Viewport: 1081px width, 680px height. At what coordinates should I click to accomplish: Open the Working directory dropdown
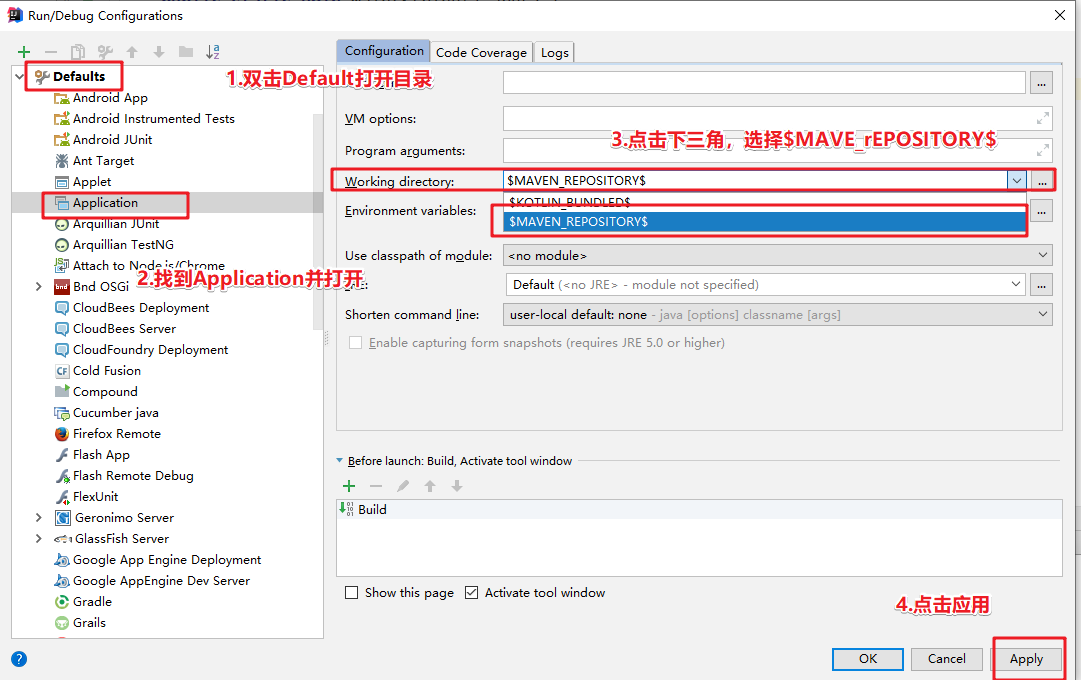coord(1017,180)
